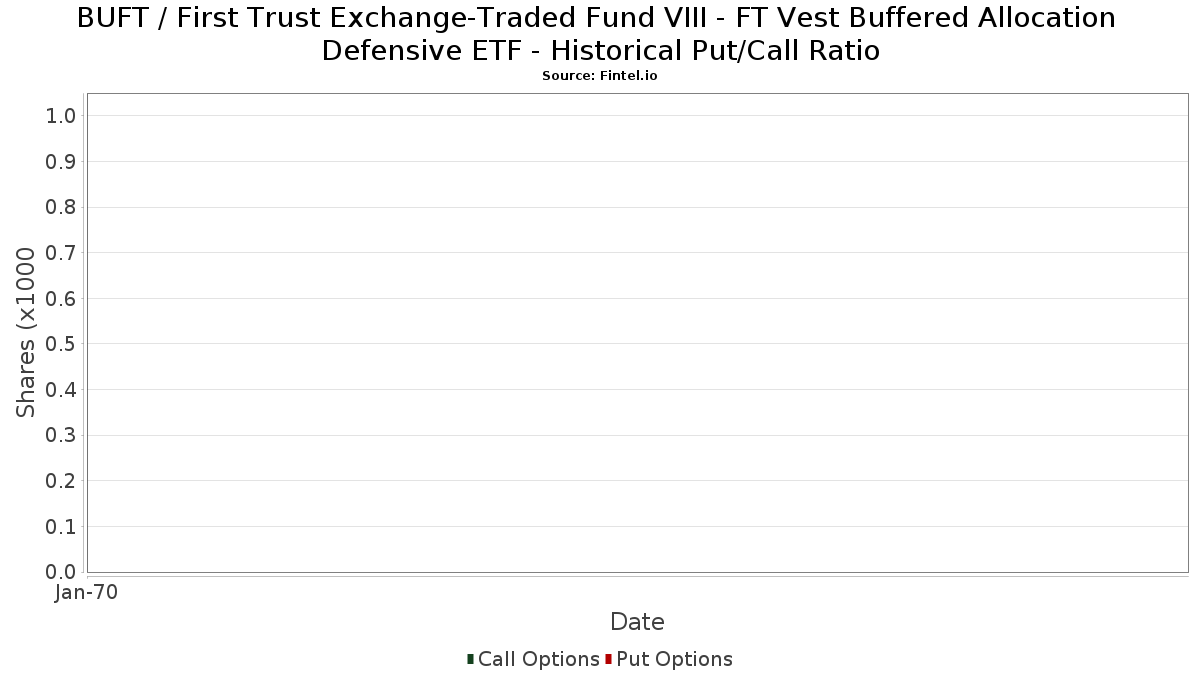1200x675 pixels.
Task: Click the 0.9 y-axis label
Action: coord(61,162)
